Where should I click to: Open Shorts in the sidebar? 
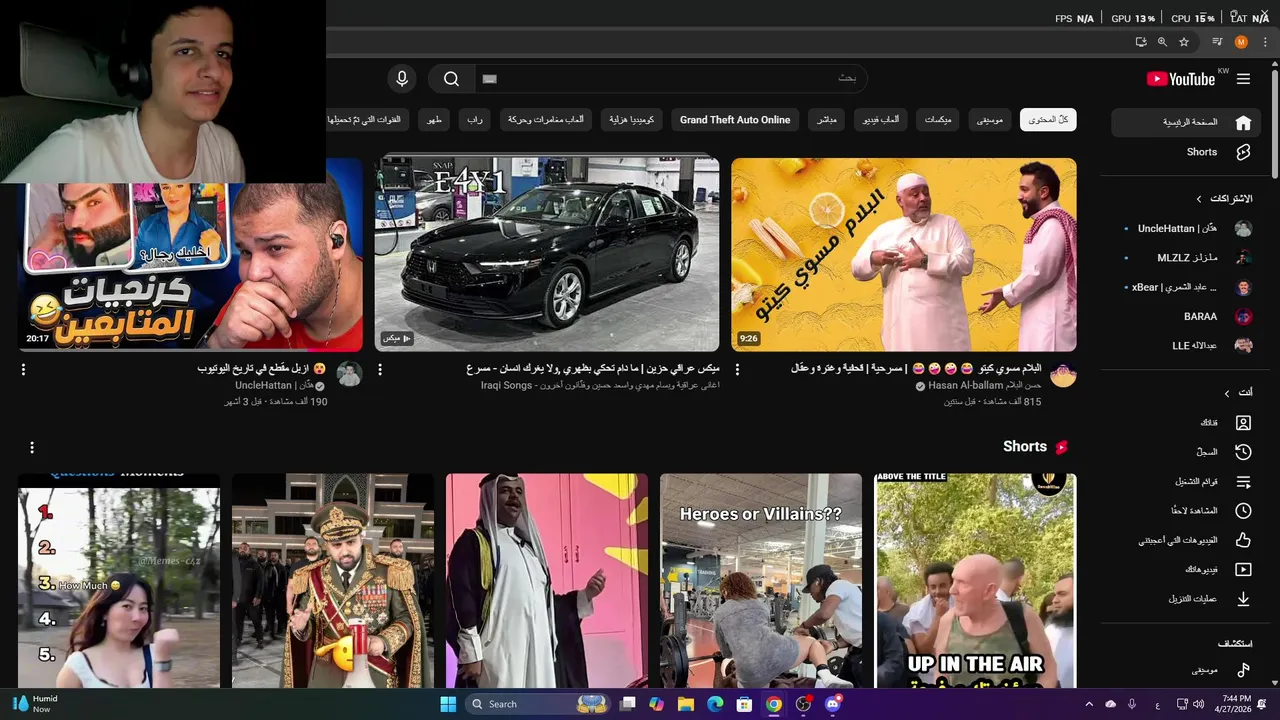coord(1186,152)
